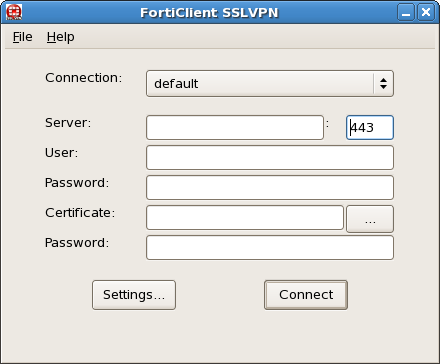Click the FortiClient SSLVPN title bar text
Image resolution: width=440 pixels, height=364 pixels.
coord(209,13)
